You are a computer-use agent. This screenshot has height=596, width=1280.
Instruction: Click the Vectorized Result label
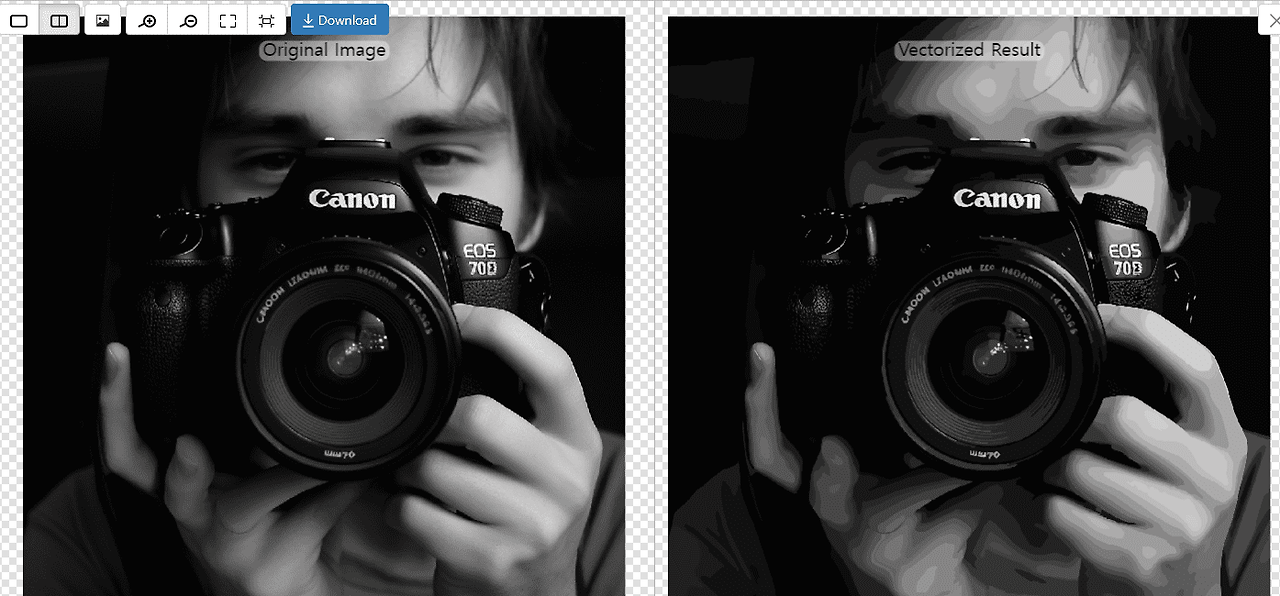pyautogui.click(x=969, y=50)
